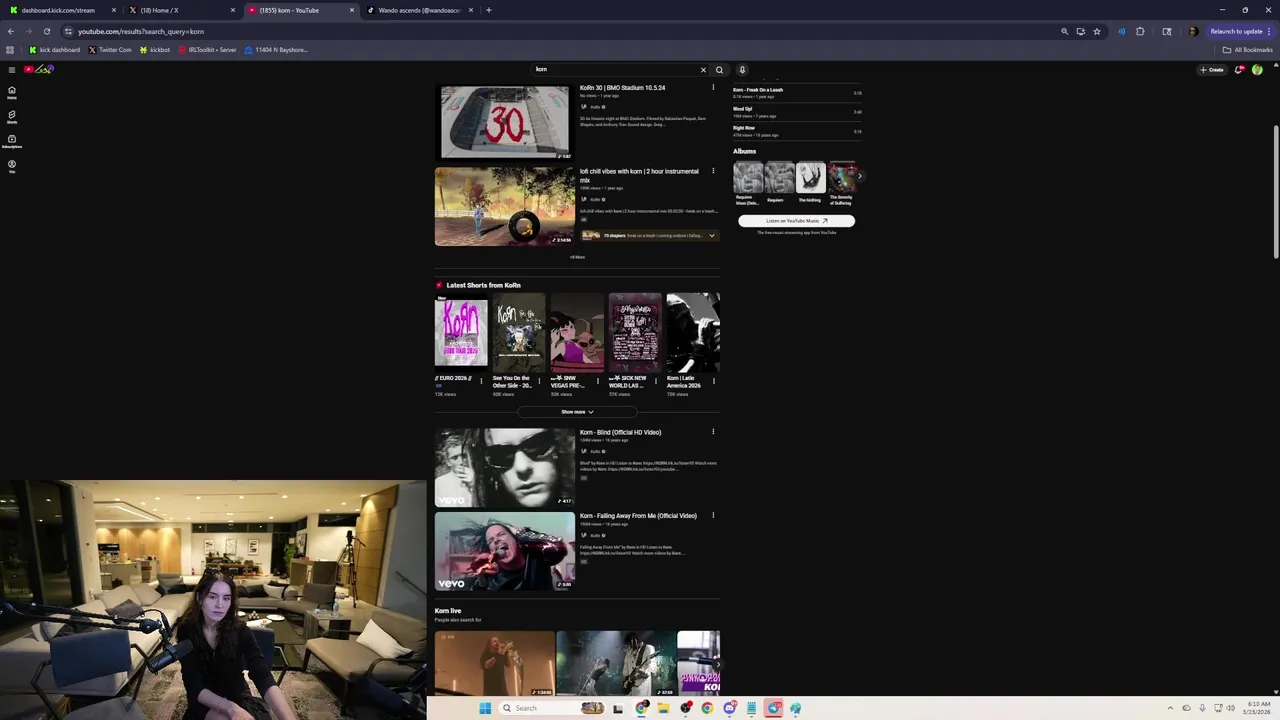Start voice search with microphone
This screenshot has width=1280, height=720.
(x=742, y=70)
